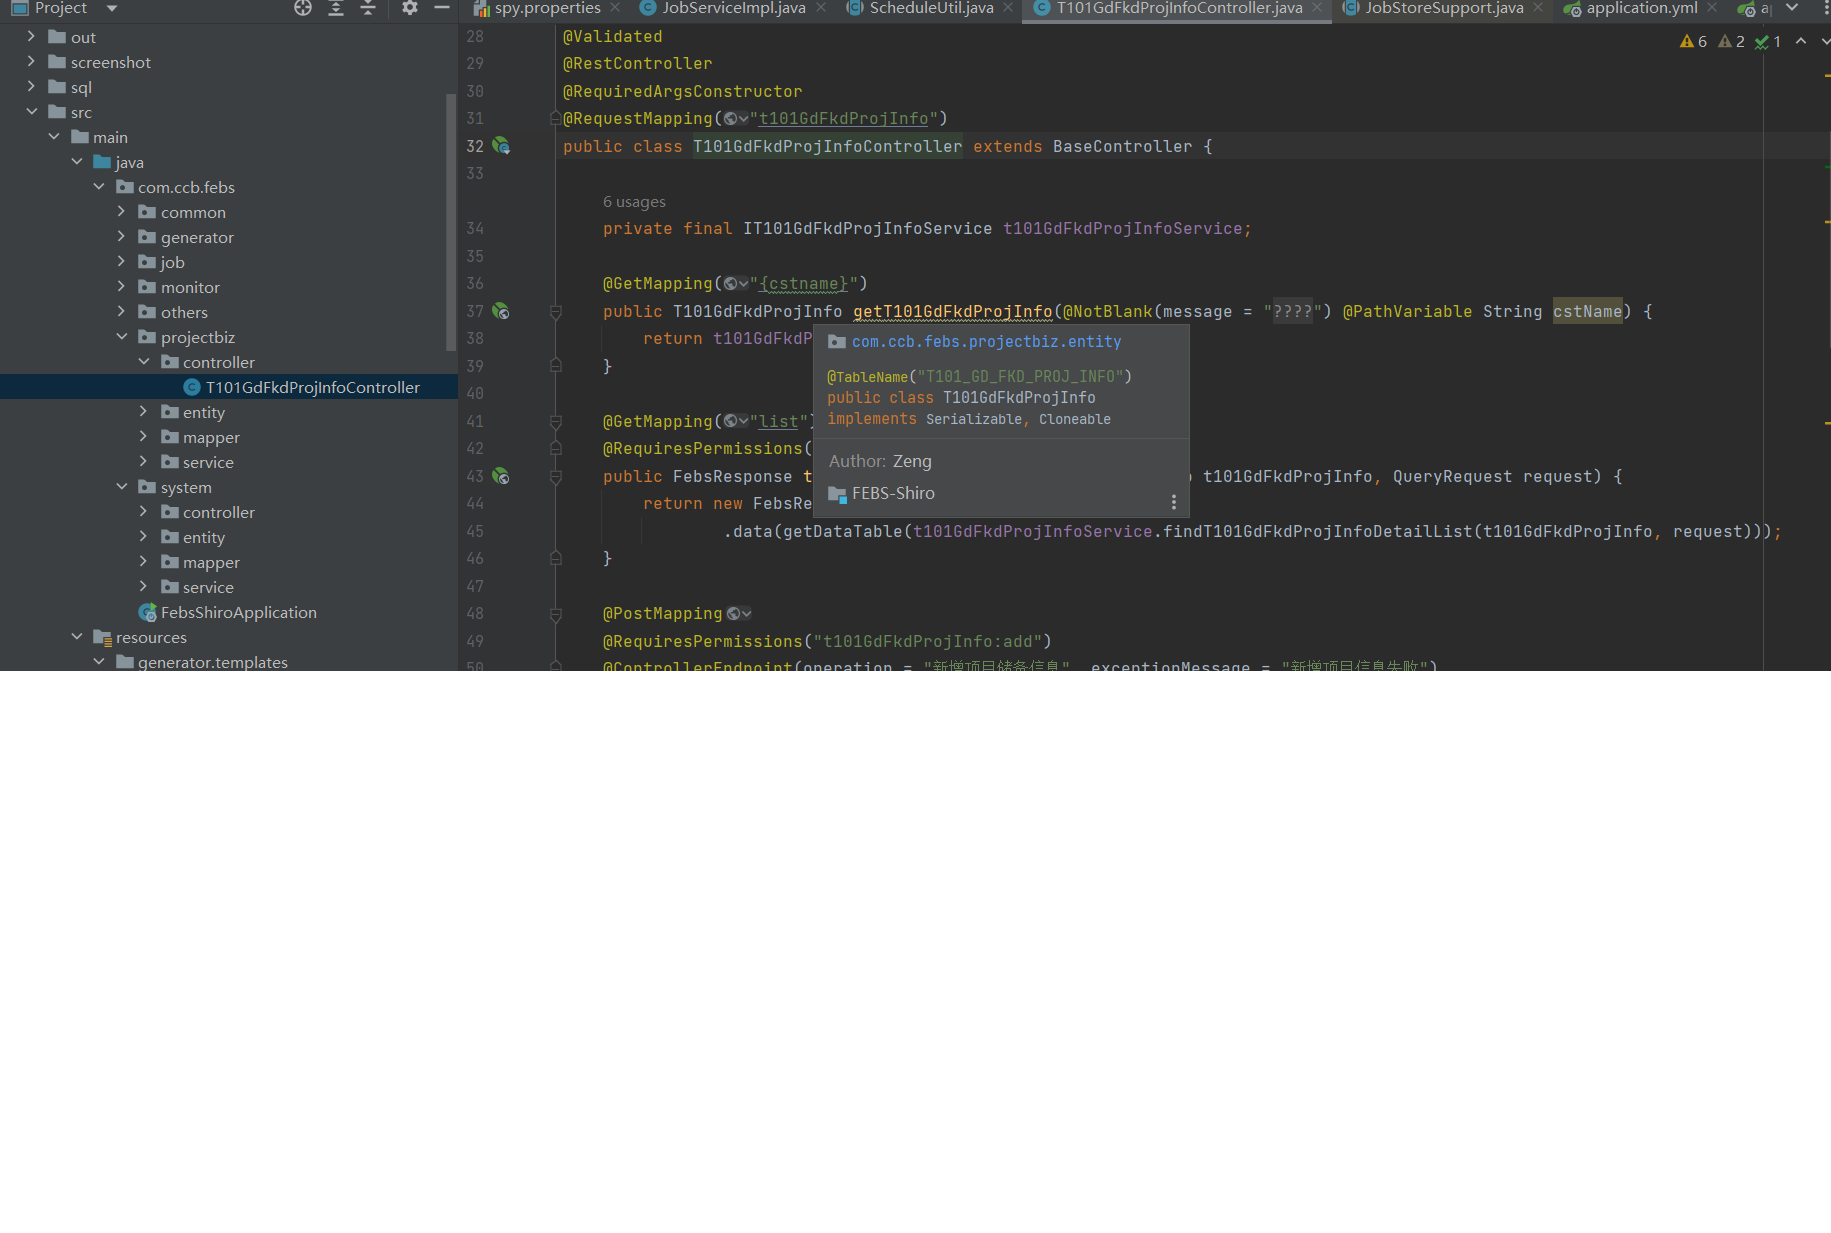
Task: Go to previous highlighted error arrow
Action: point(1801,41)
